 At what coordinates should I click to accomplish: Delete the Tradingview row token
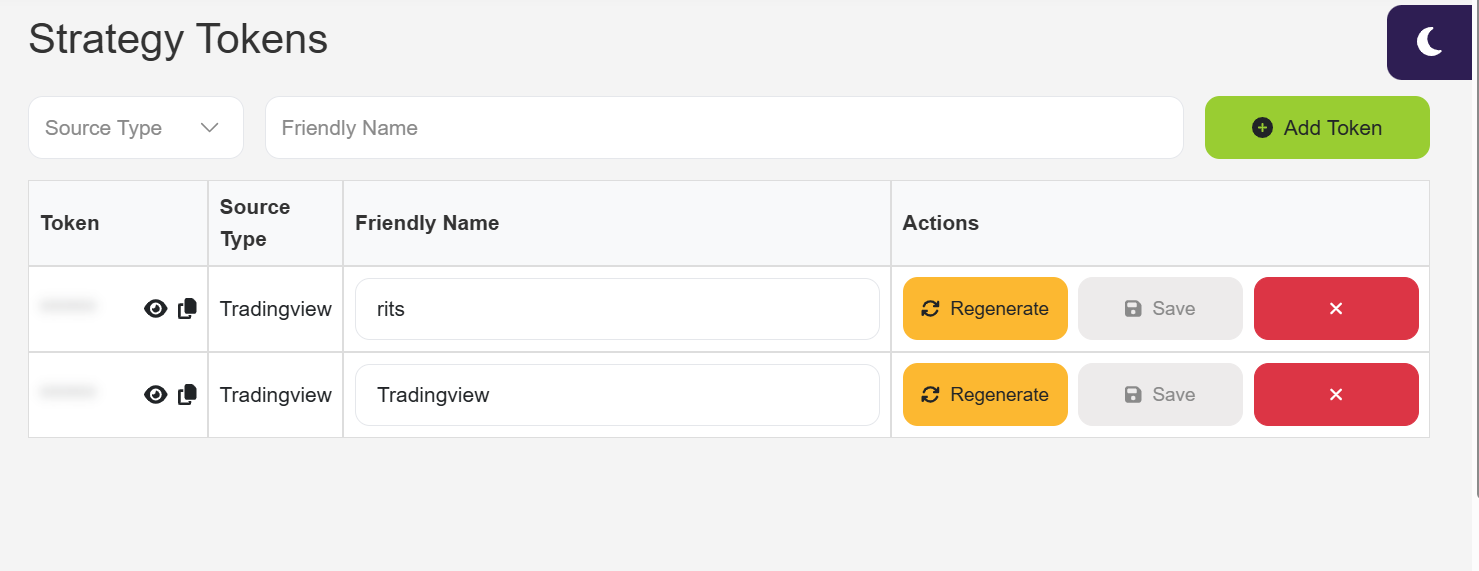coord(1336,395)
